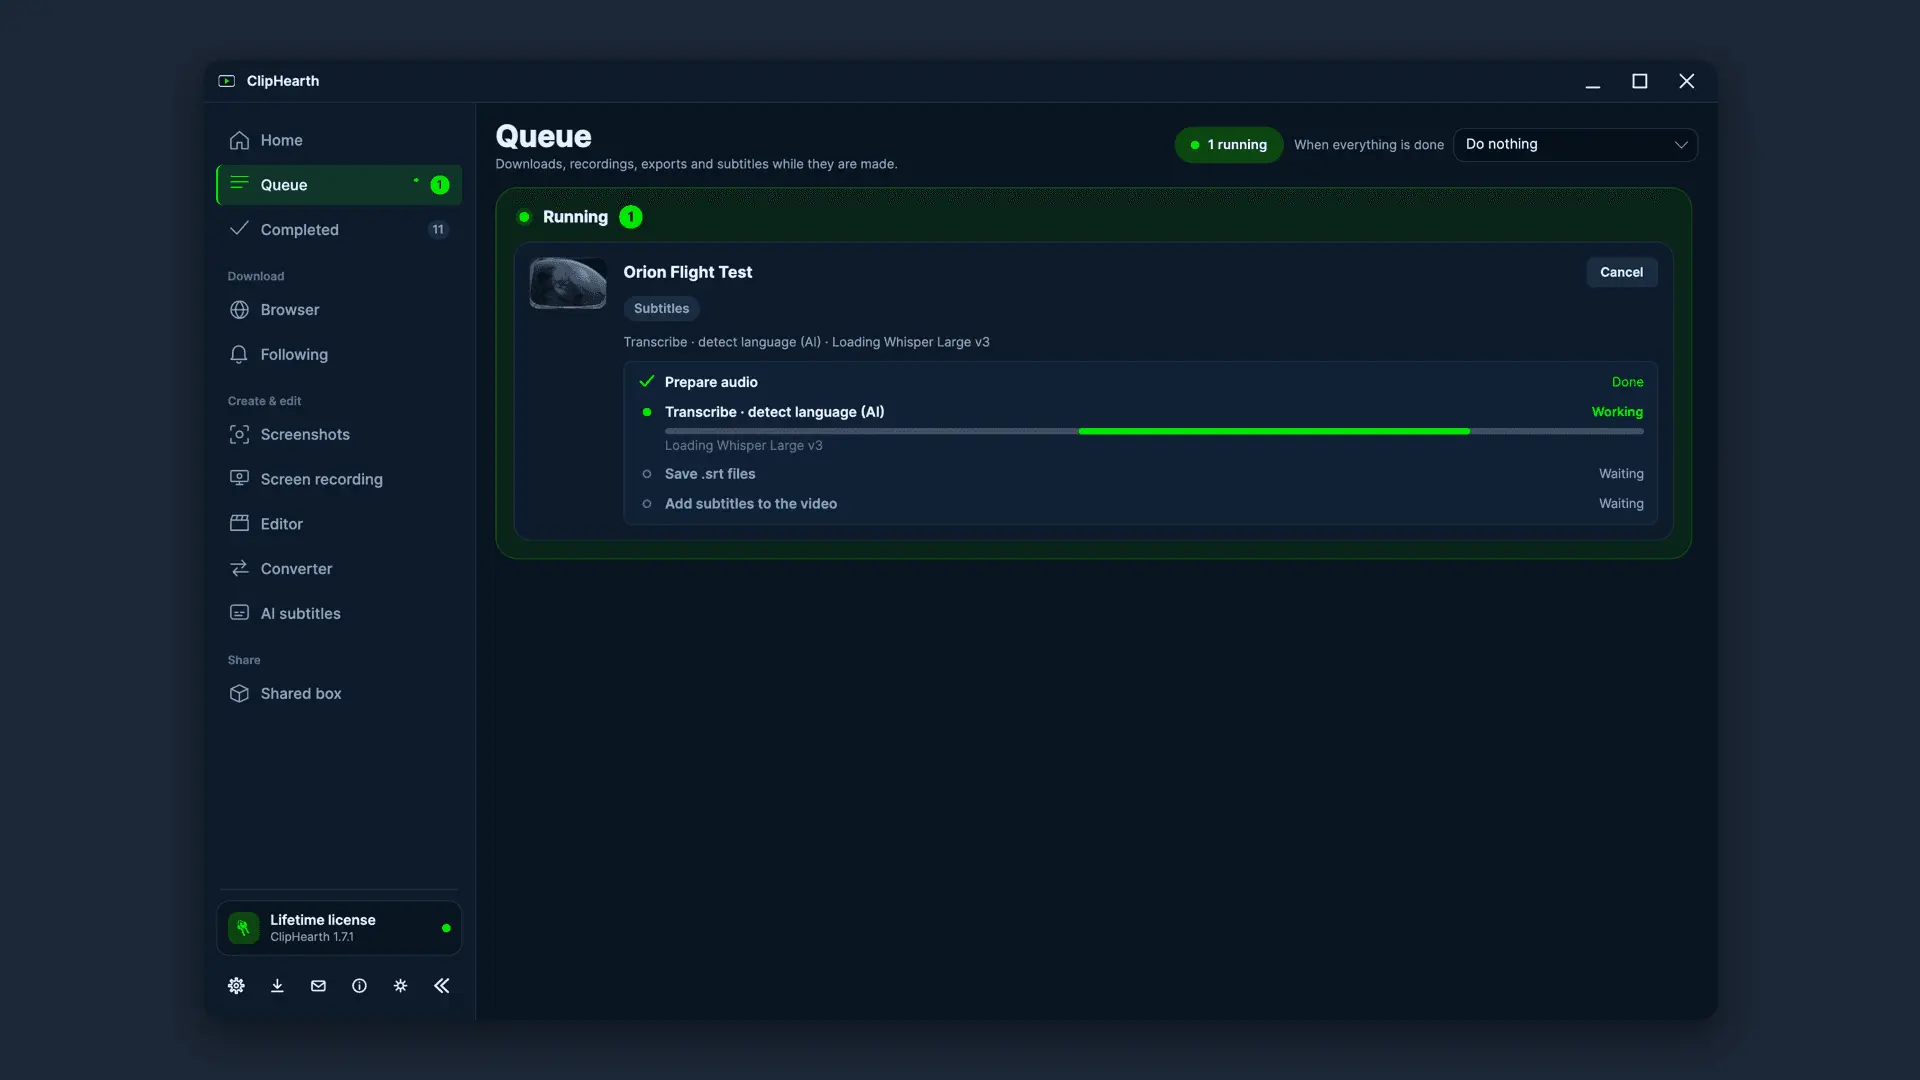Click the AI subtitles caption icon
The width and height of the screenshot is (1920, 1080).
(x=239, y=613)
